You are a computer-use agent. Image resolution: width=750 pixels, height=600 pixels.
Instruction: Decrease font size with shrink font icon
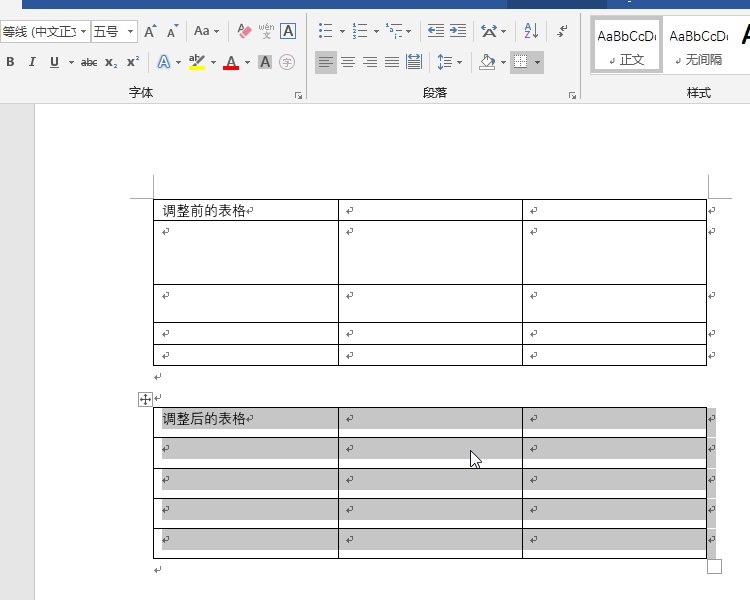173,32
